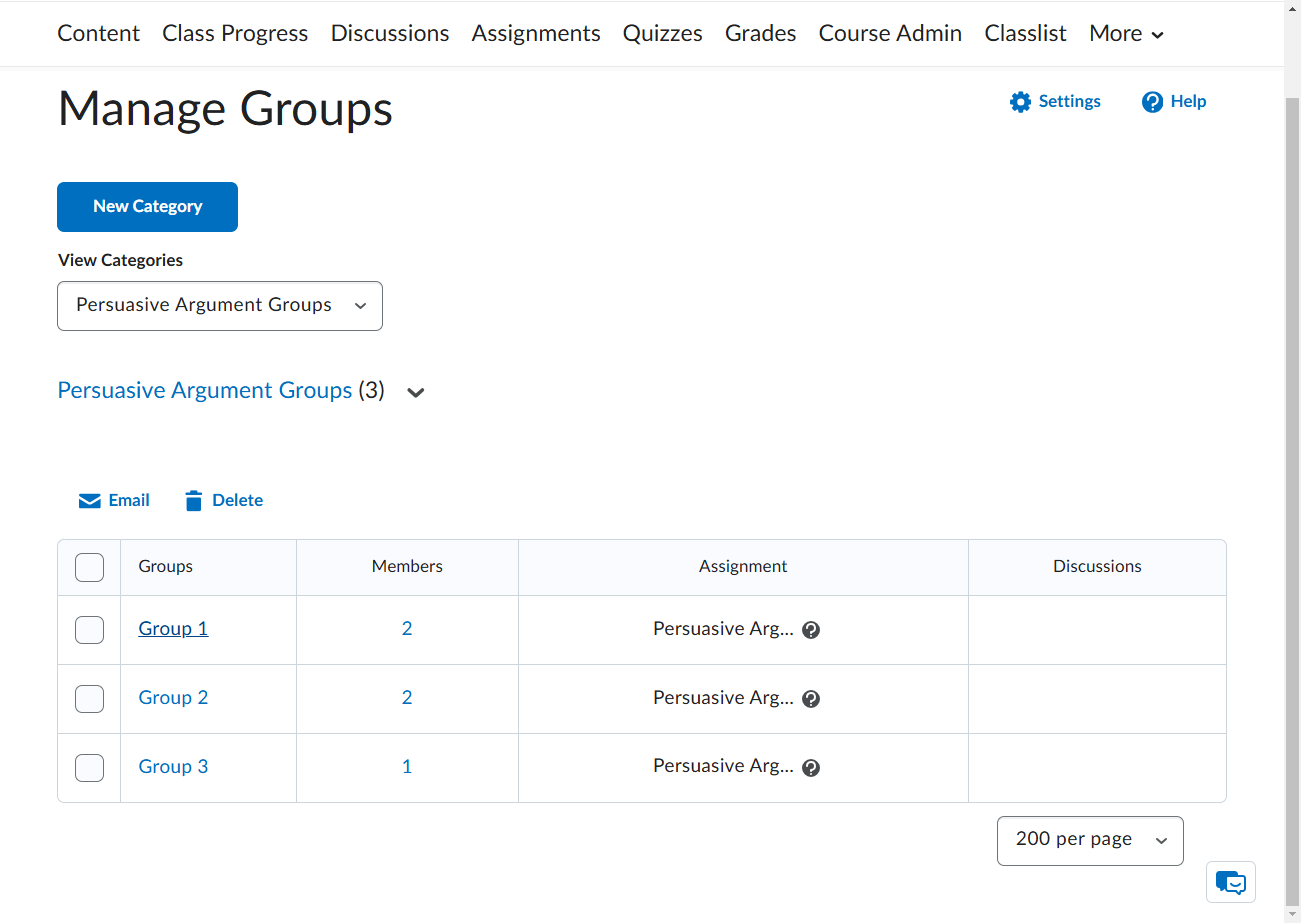Open the Assignments page
This screenshot has height=923, width=1301.
coord(536,34)
